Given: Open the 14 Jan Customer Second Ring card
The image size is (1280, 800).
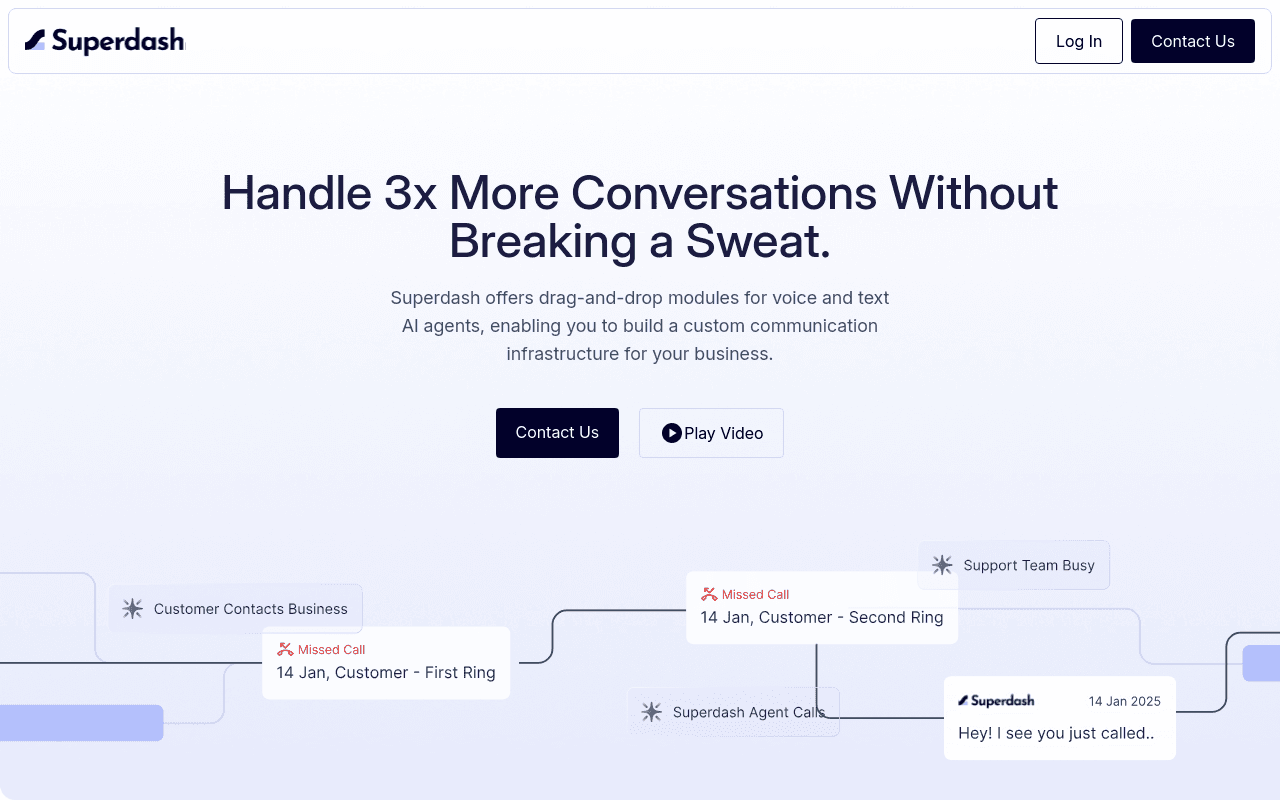Looking at the screenshot, I should (822, 608).
